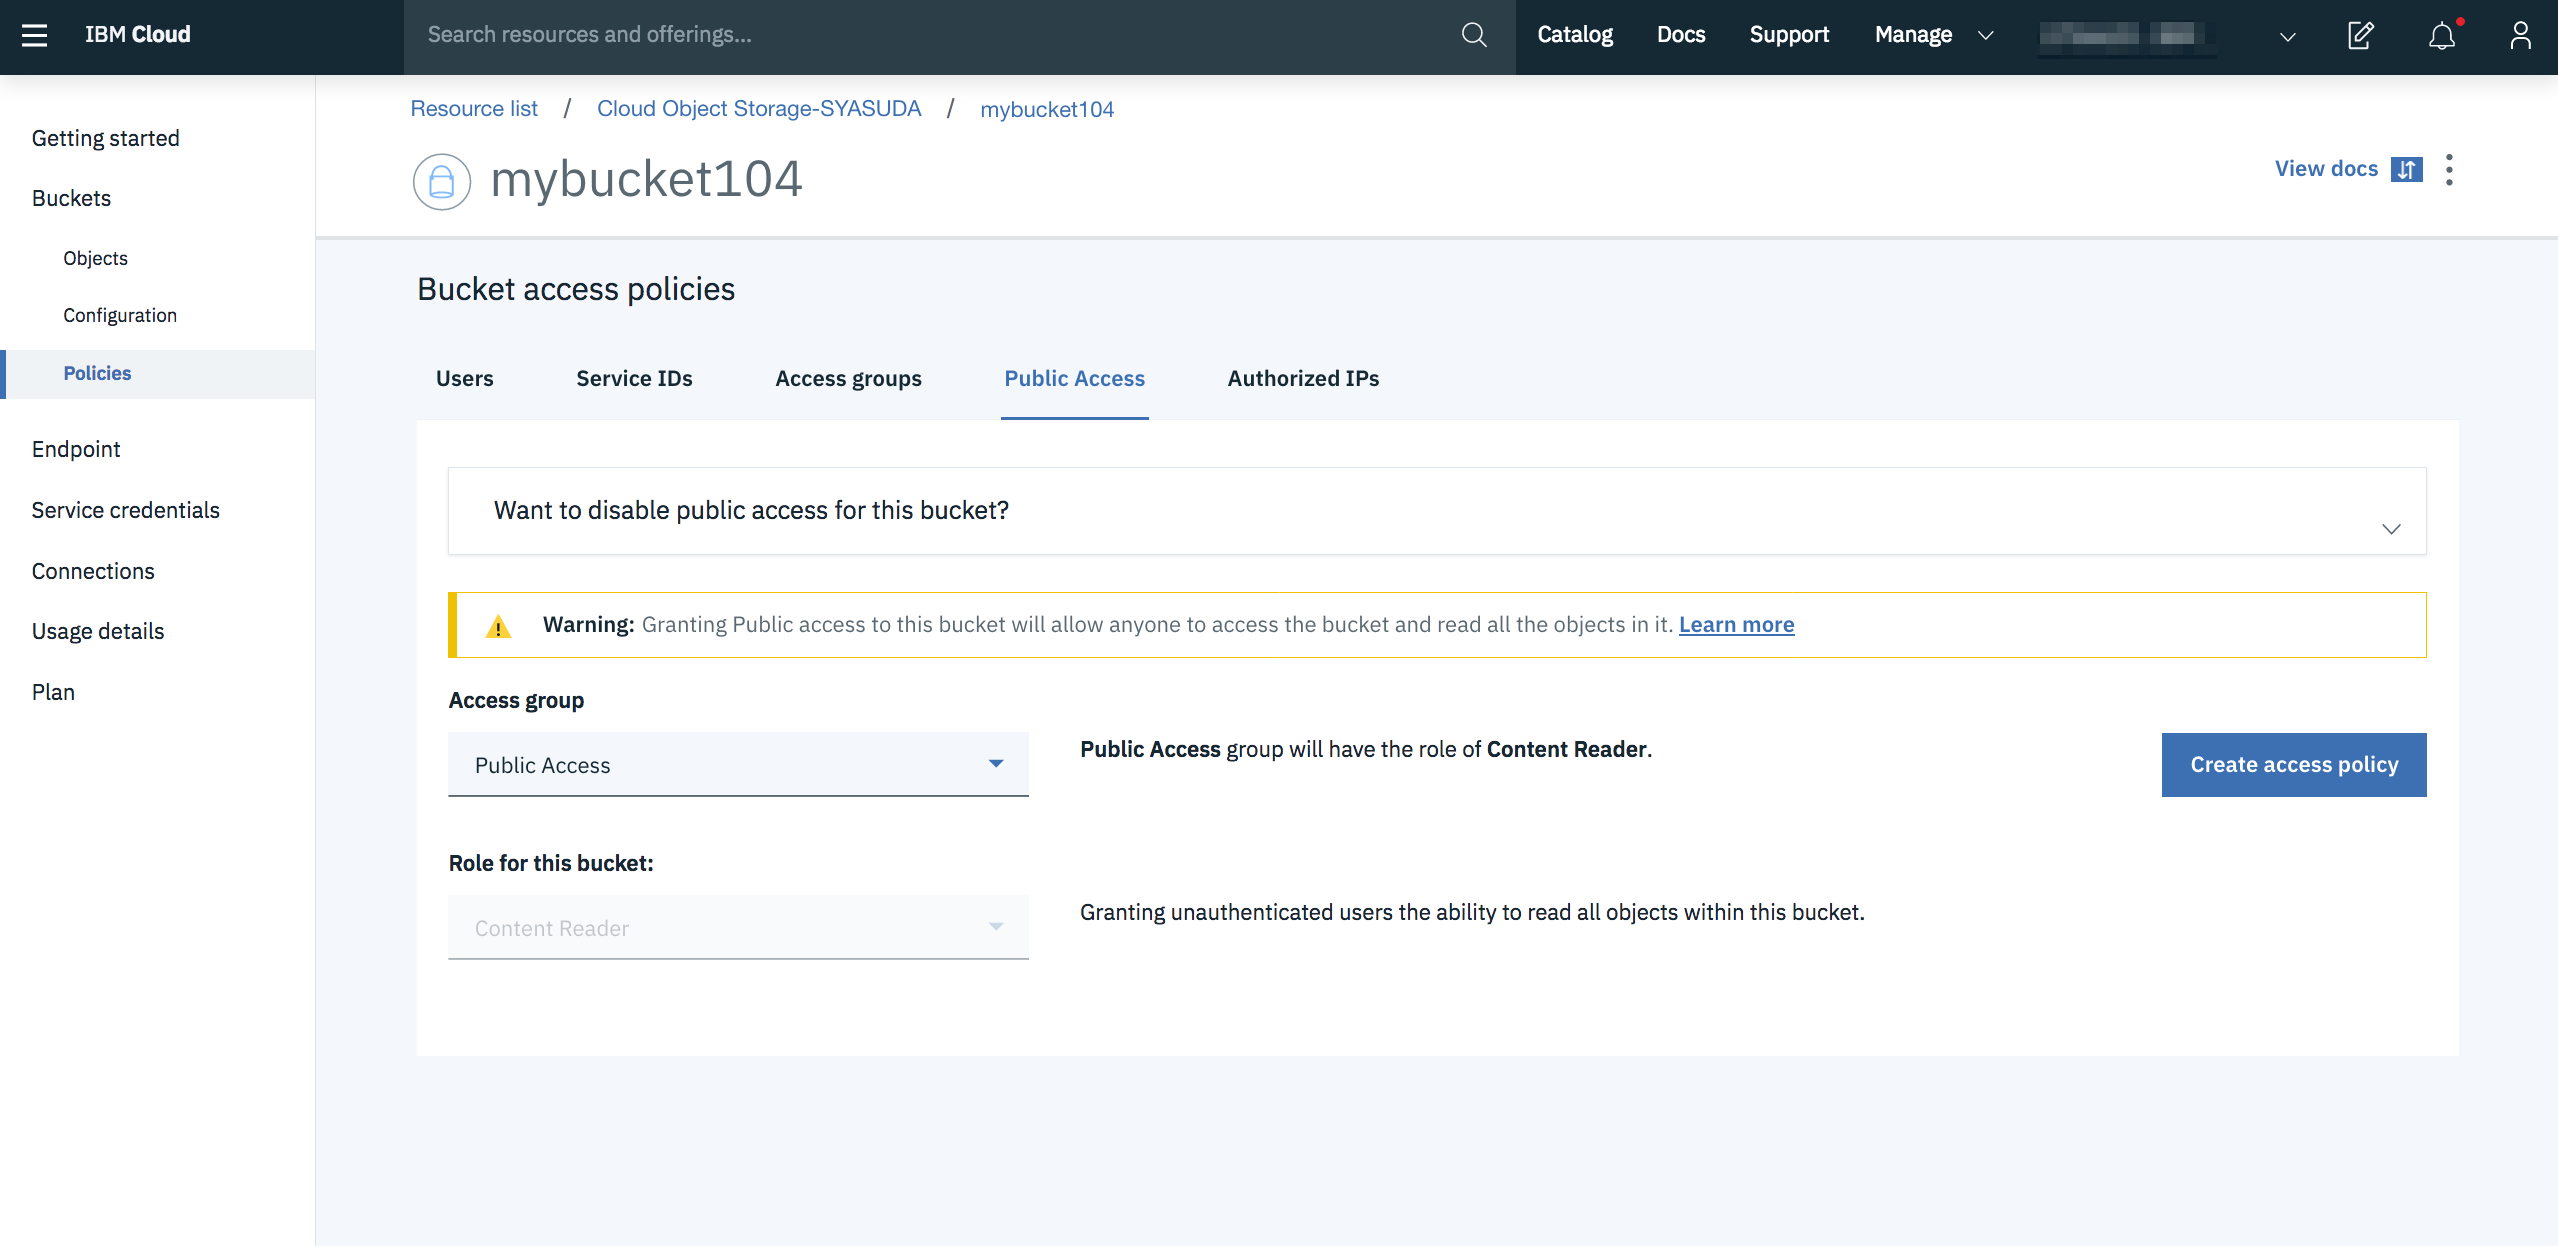
Task: Click the Manage menu label
Action: tap(1912, 35)
